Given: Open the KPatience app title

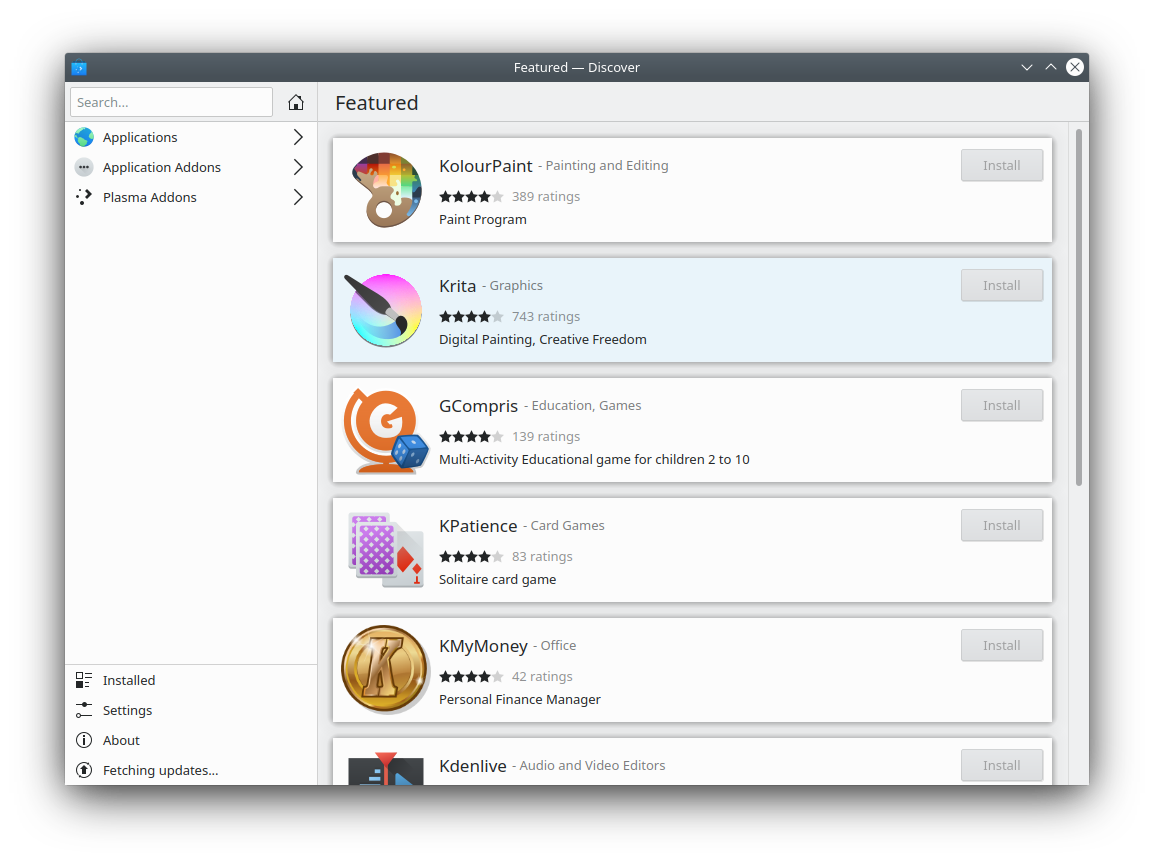Looking at the screenshot, I should [478, 526].
